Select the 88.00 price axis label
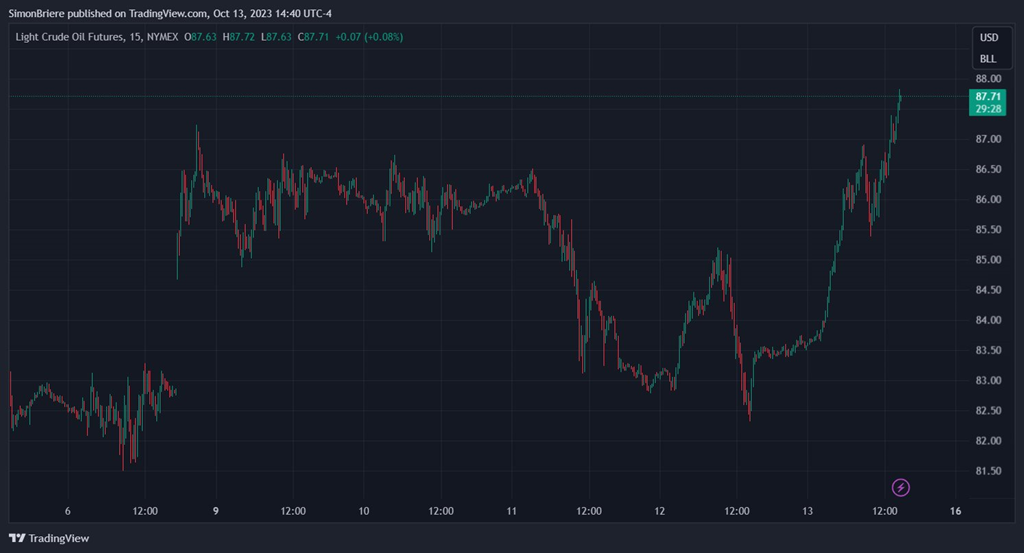 pyautogui.click(x=989, y=79)
